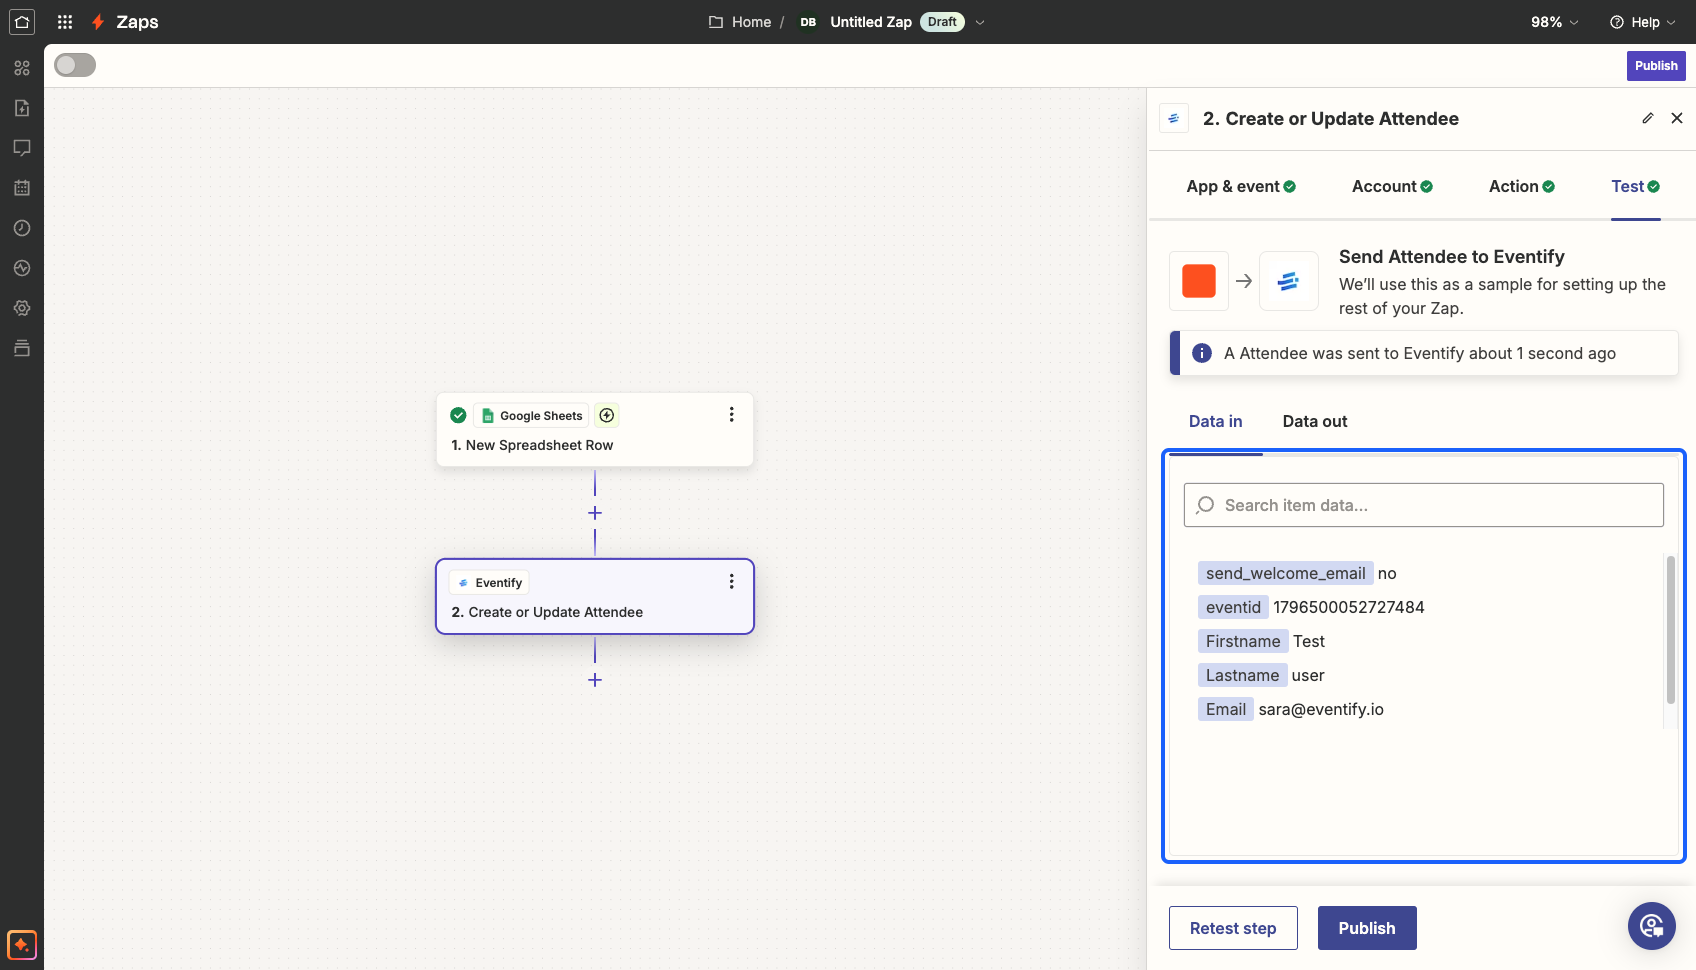The width and height of the screenshot is (1696, 970).
Task: Open the apps grid menu
Action: coord(65,22)
